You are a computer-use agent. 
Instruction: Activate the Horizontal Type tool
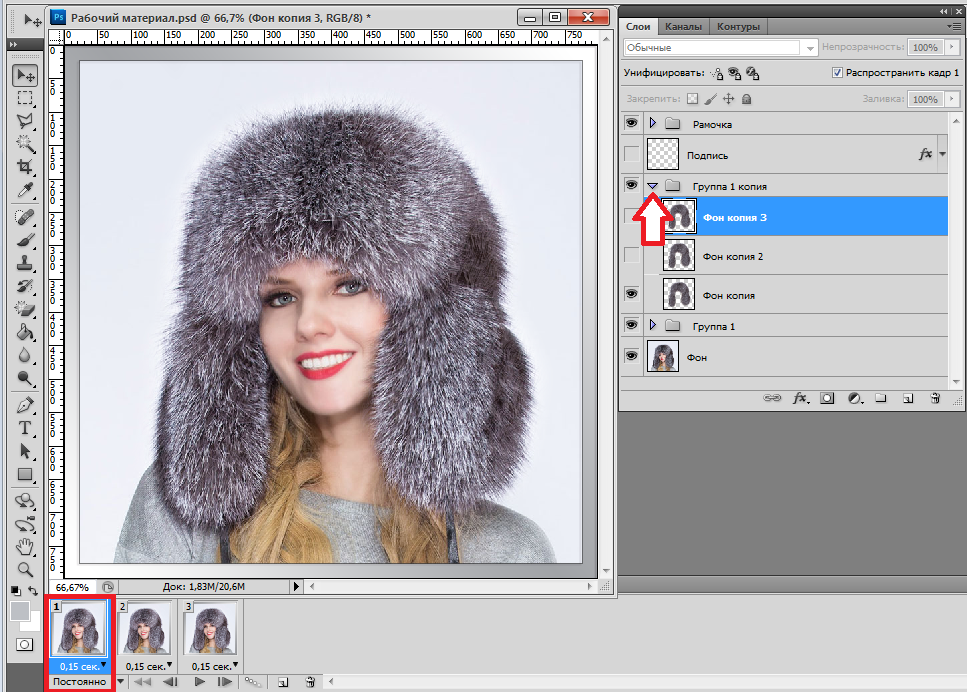point(25,428)
